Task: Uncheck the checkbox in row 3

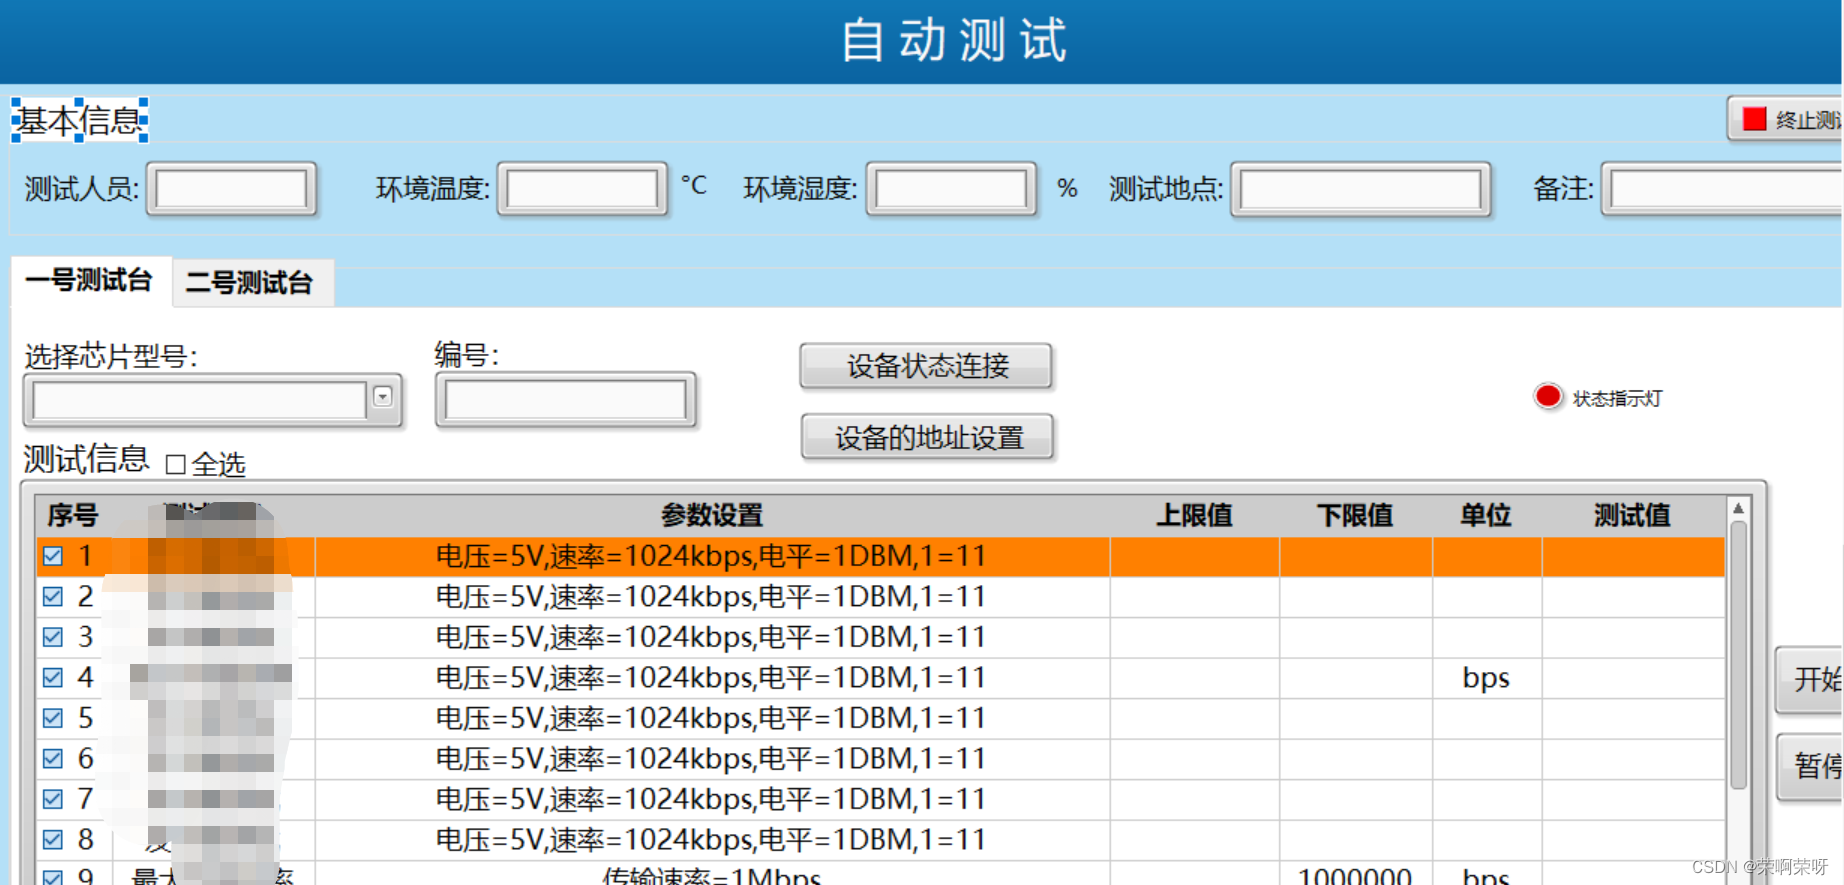Action: pyautogui.click(x=53, y=637)
